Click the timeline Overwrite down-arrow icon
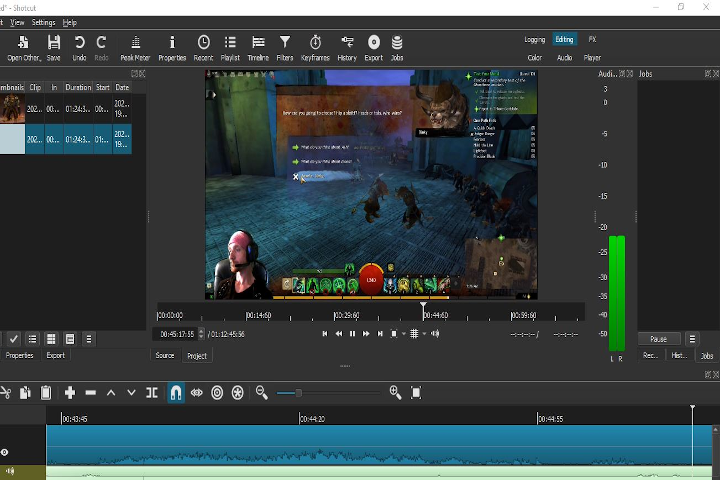720x480 pixels. click(131, 393)
